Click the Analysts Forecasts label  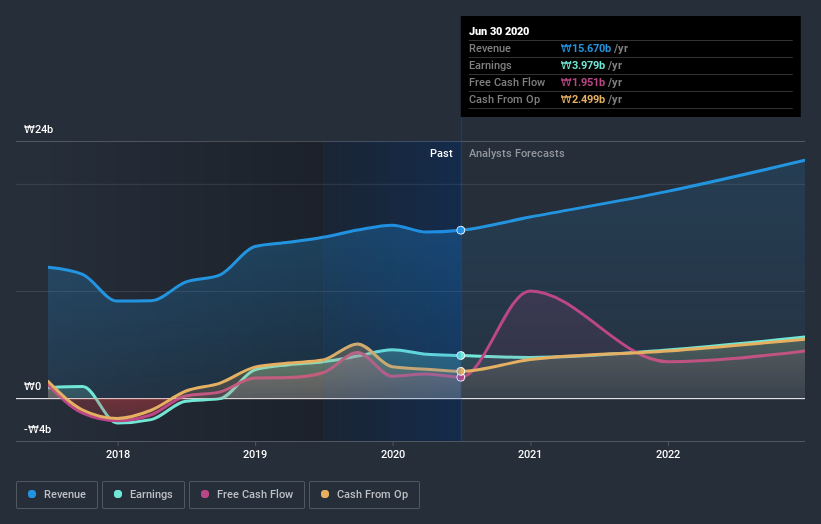click(517, 153)
